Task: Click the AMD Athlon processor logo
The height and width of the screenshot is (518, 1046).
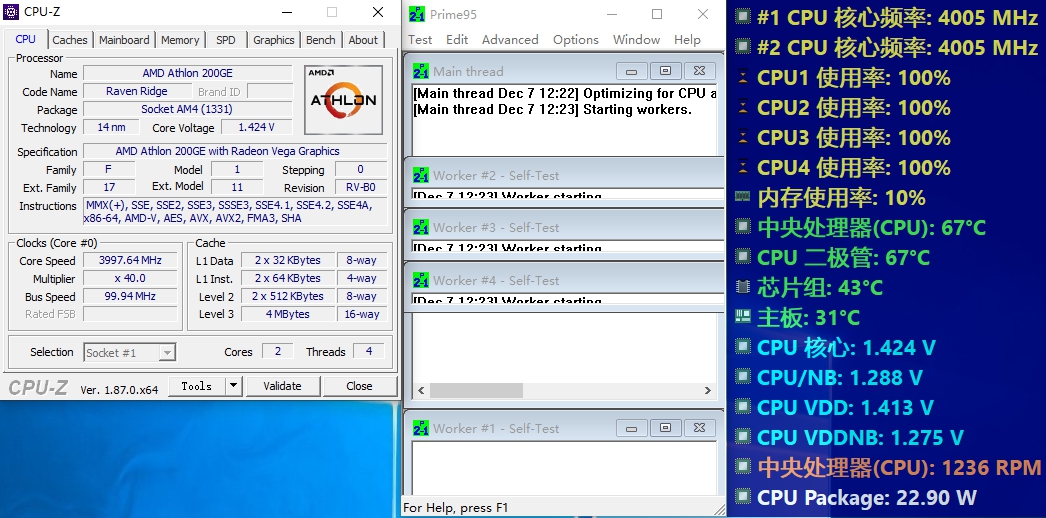Action: click(343, 100)
